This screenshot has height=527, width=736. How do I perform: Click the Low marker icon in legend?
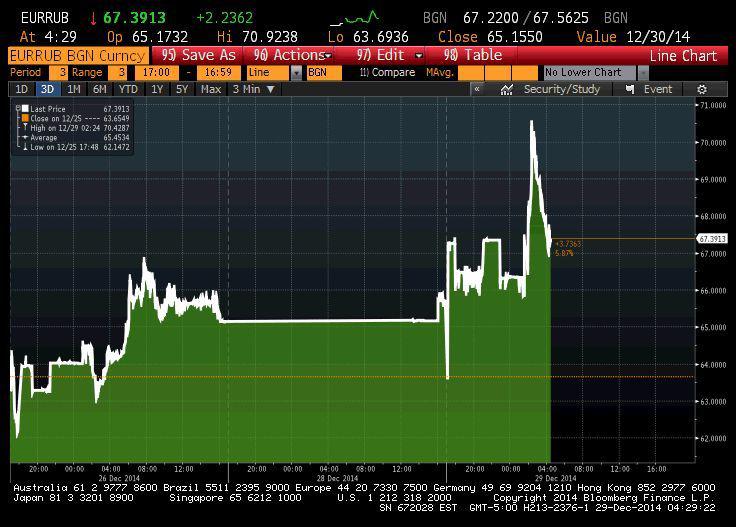23,147
